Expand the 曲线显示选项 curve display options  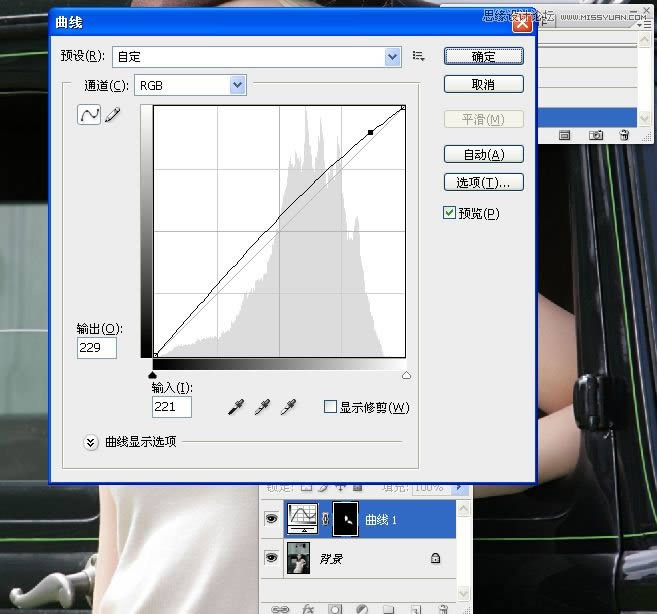(91, 441)
